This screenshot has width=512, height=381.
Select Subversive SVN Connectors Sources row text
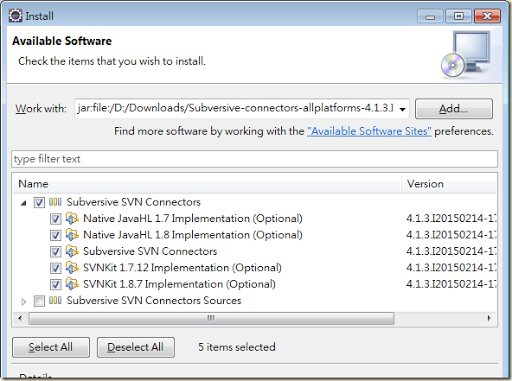(154, 301)
